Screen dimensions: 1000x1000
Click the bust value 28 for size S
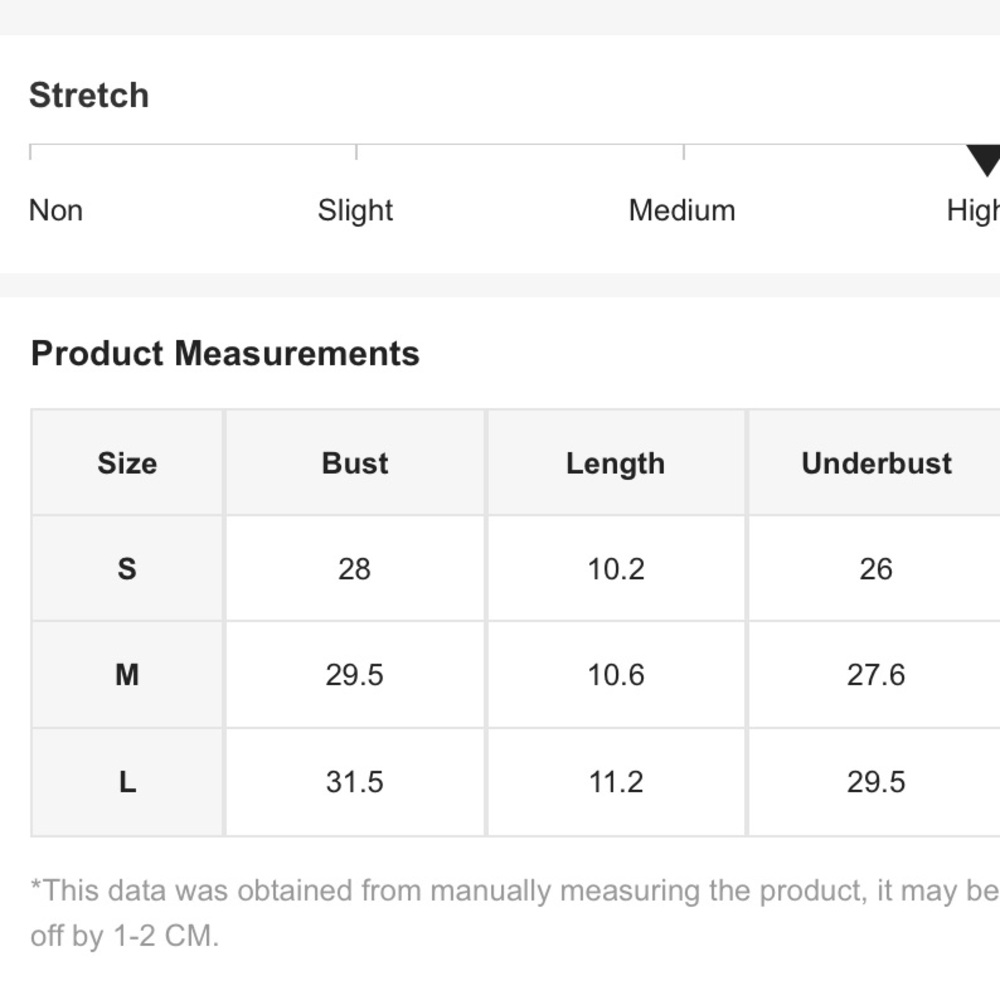[355, 569]
